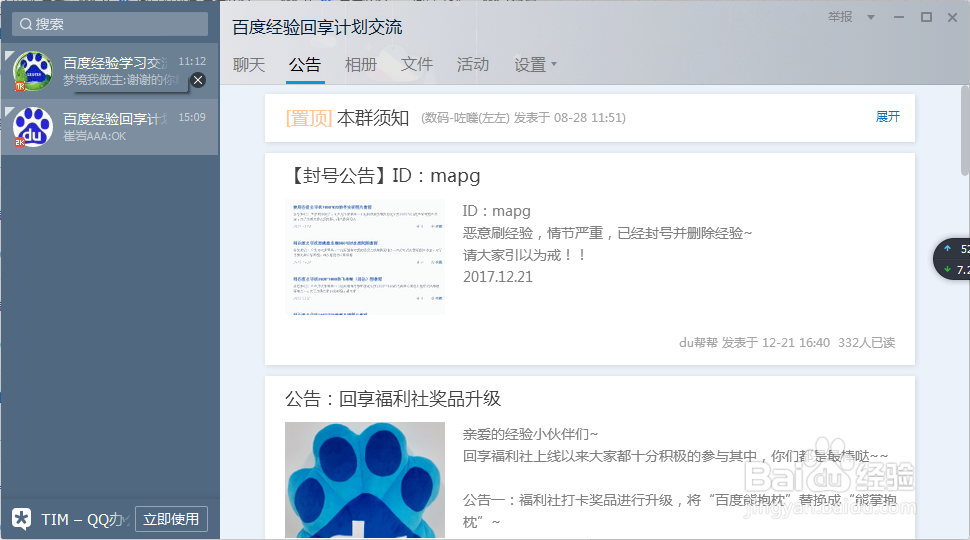The width and height of the screenshot is (970, 540).
Task: Open the pinned 本群须知 announcement title
Action: [373, 118]
